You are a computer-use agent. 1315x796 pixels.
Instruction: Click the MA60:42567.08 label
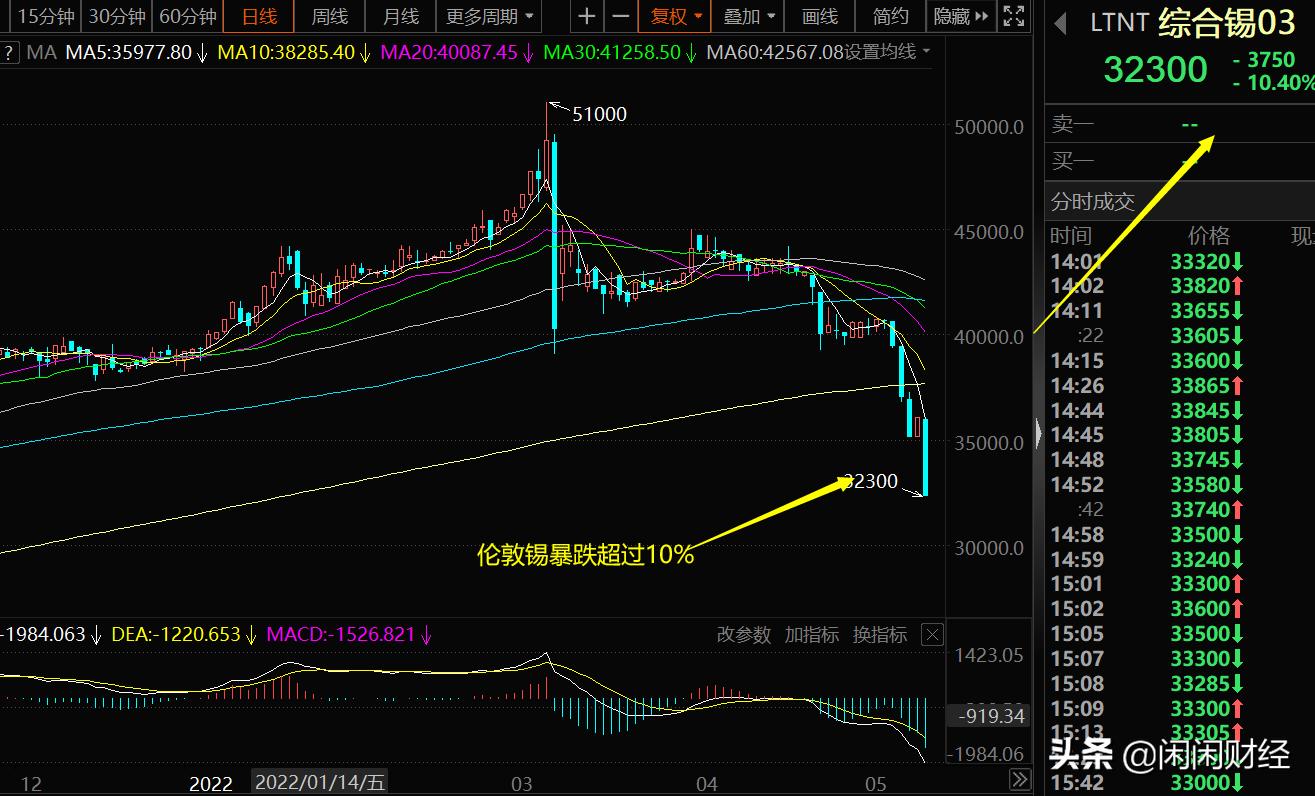[x=775, y=52]
